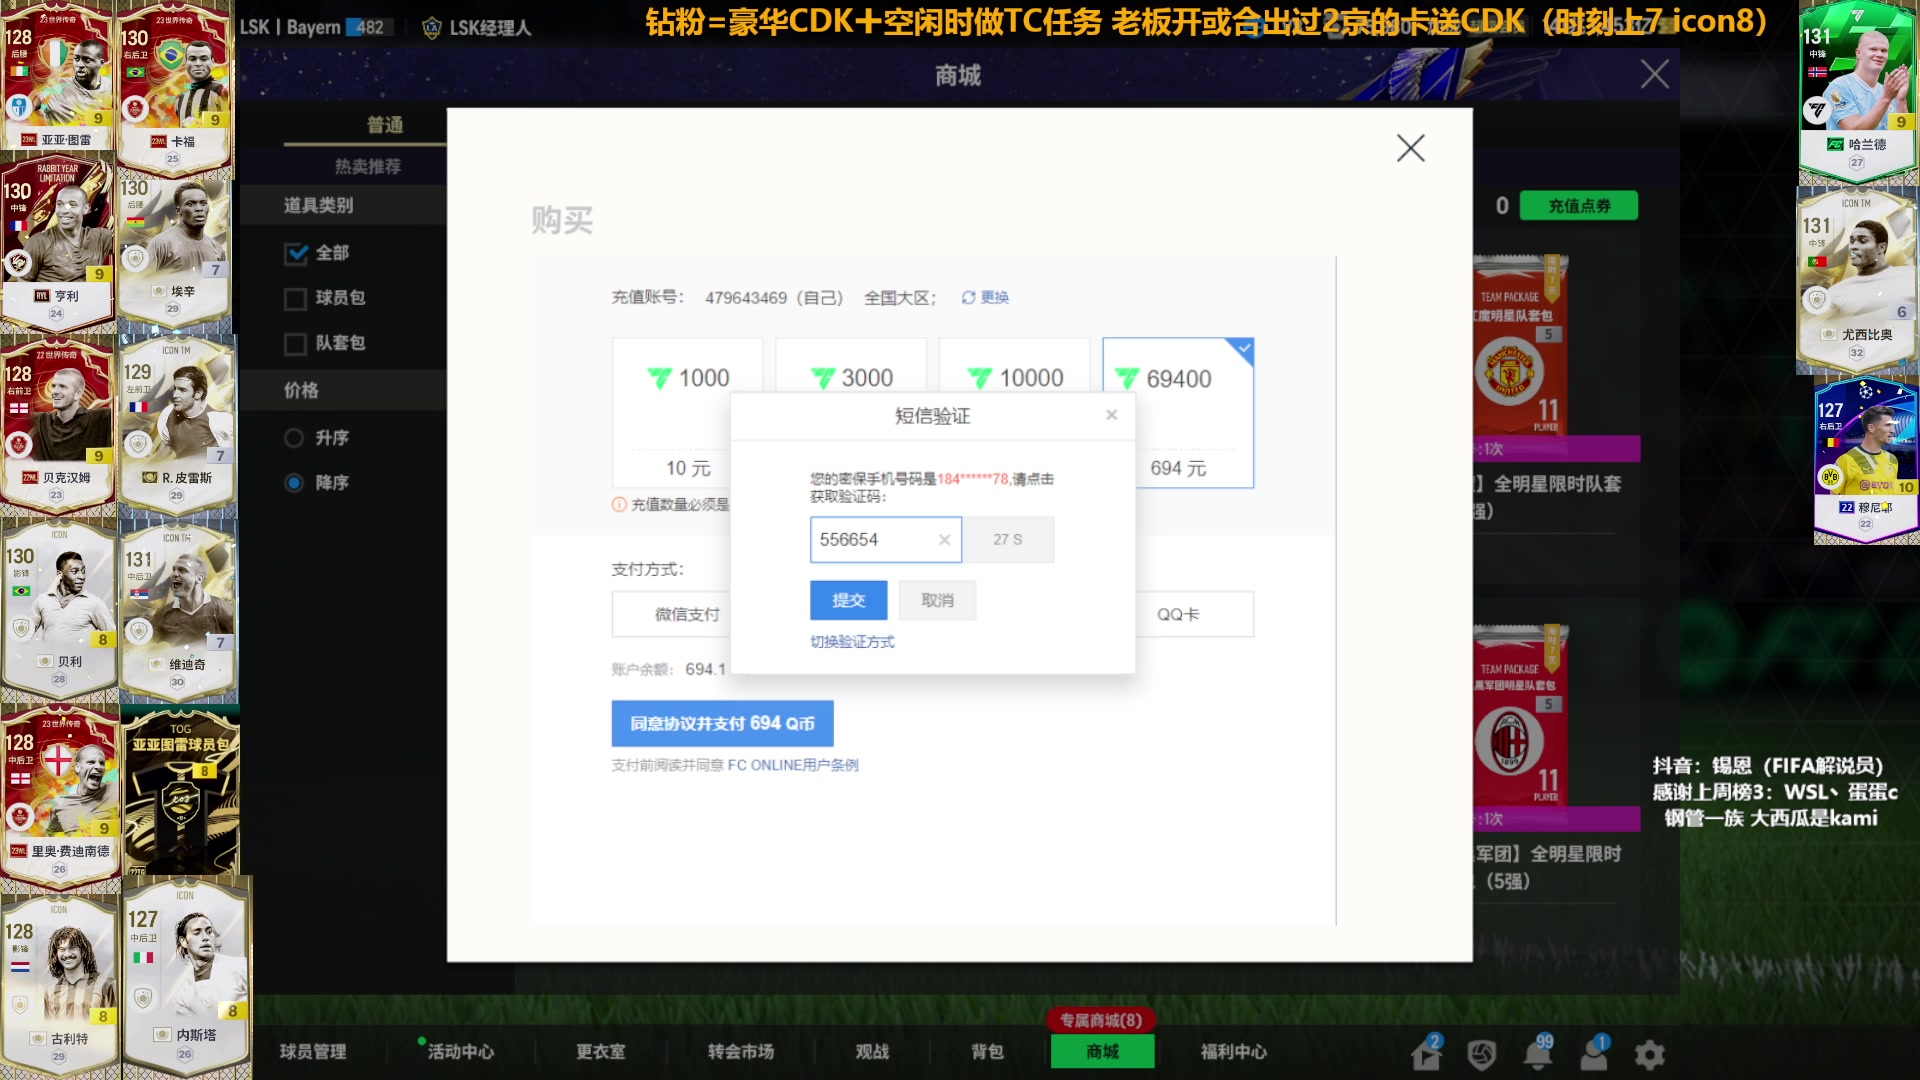Open the notification bell with badge 99
This screenshot has height=1080, width=1920.
[1538, 1053]
